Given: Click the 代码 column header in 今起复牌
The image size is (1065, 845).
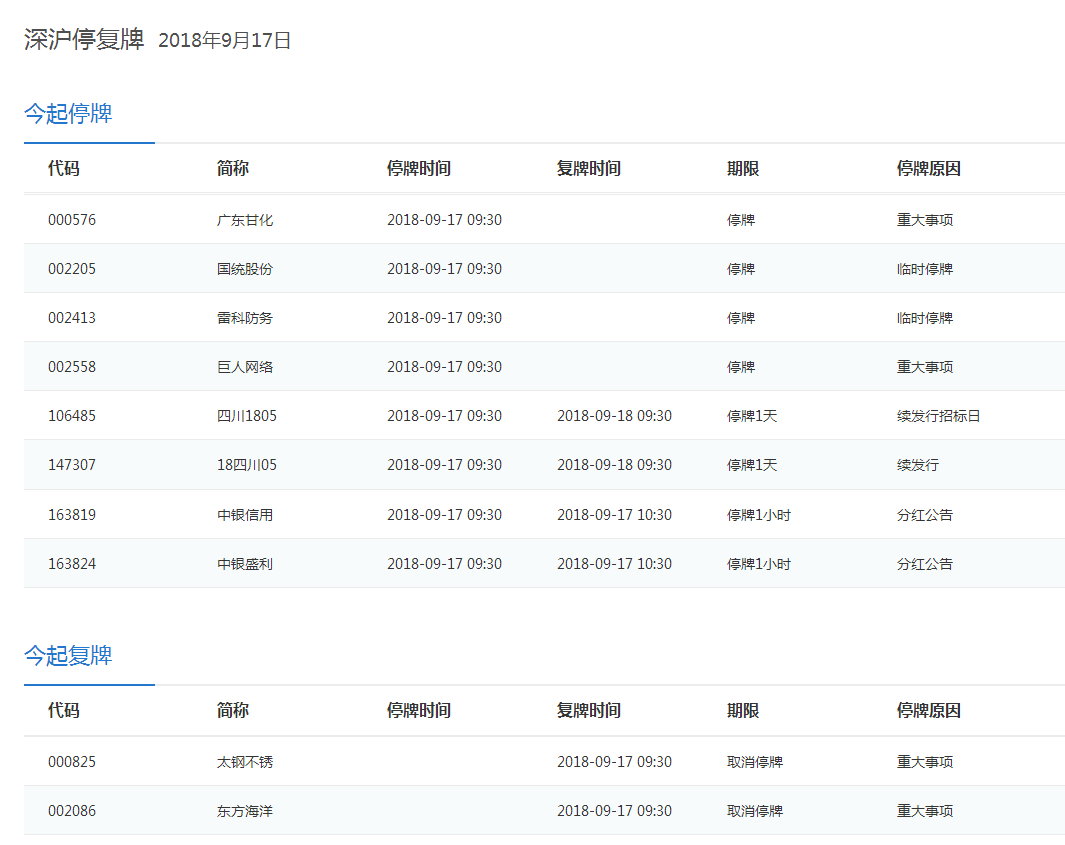Looking at the screenshot, I should coord(63,711).
